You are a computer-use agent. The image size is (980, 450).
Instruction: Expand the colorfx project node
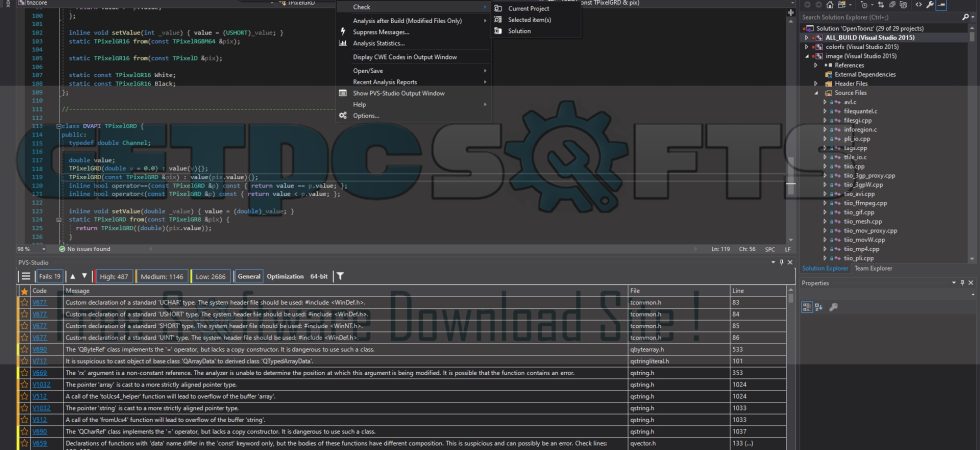pos(807,47)
